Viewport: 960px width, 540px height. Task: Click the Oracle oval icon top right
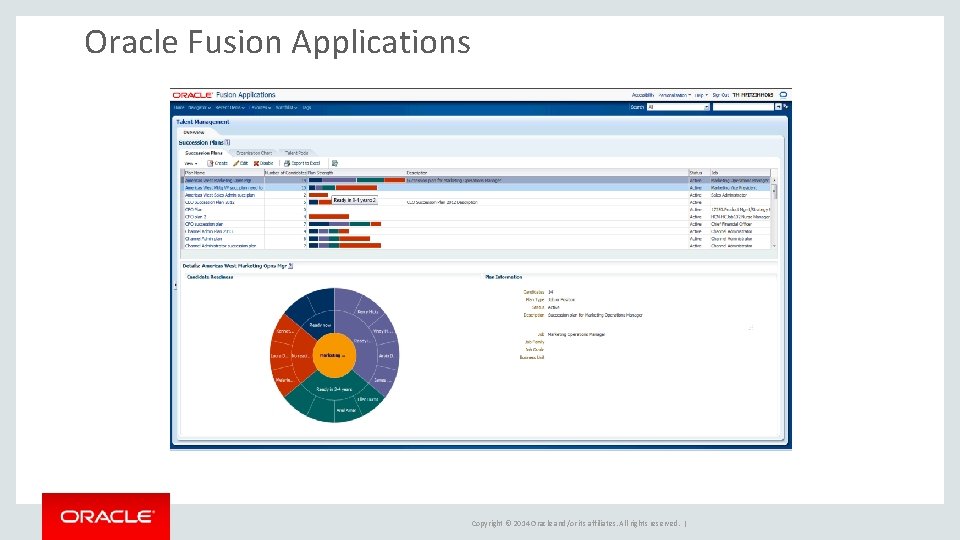pos(783,95)
